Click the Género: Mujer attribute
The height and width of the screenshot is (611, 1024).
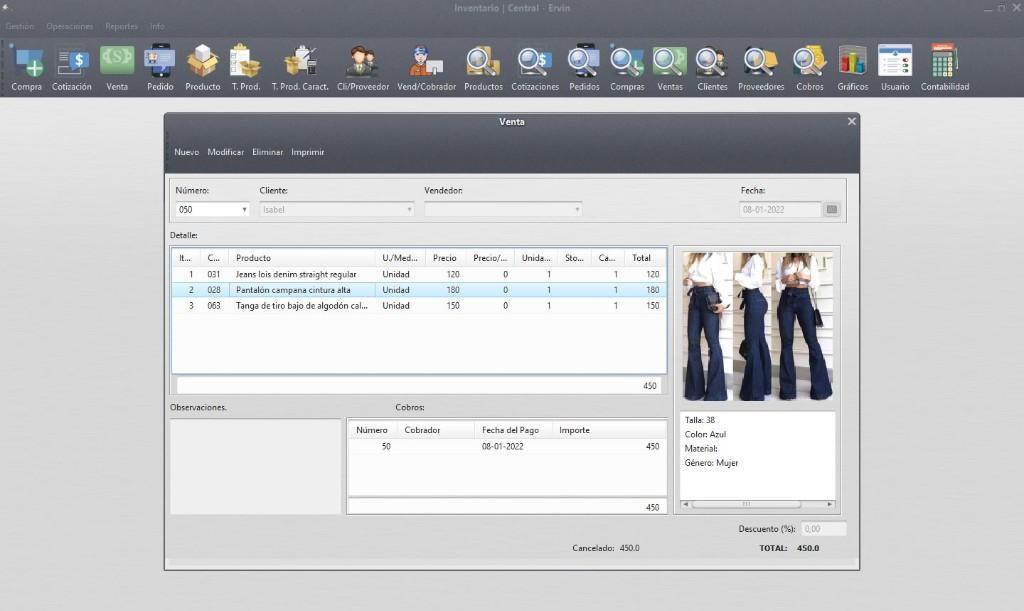click(711, 463)
